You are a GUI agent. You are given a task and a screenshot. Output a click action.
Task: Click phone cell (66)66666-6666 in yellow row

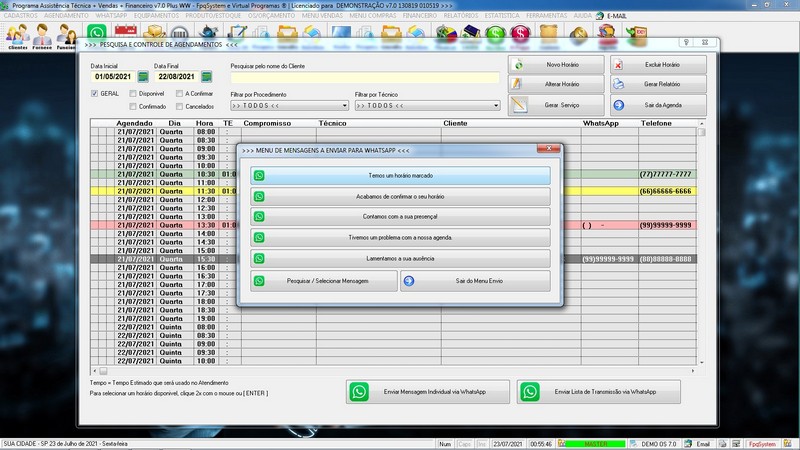point(665,191)
